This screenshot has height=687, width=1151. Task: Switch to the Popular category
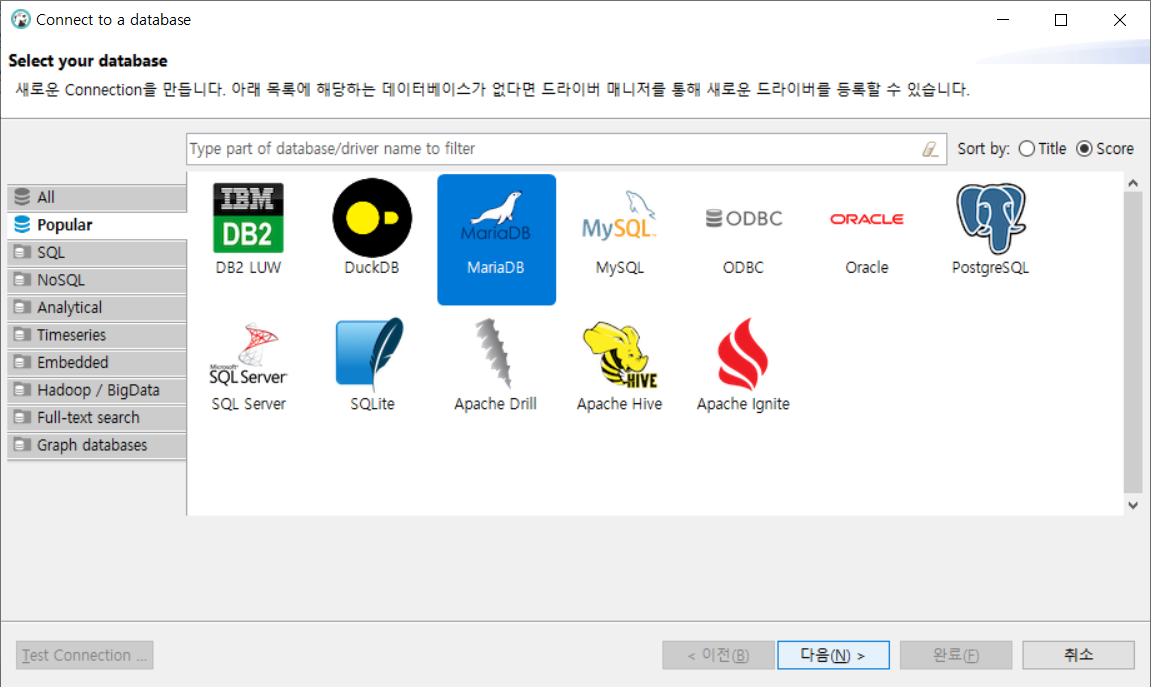pyautogui.click(x=97, y=225)
